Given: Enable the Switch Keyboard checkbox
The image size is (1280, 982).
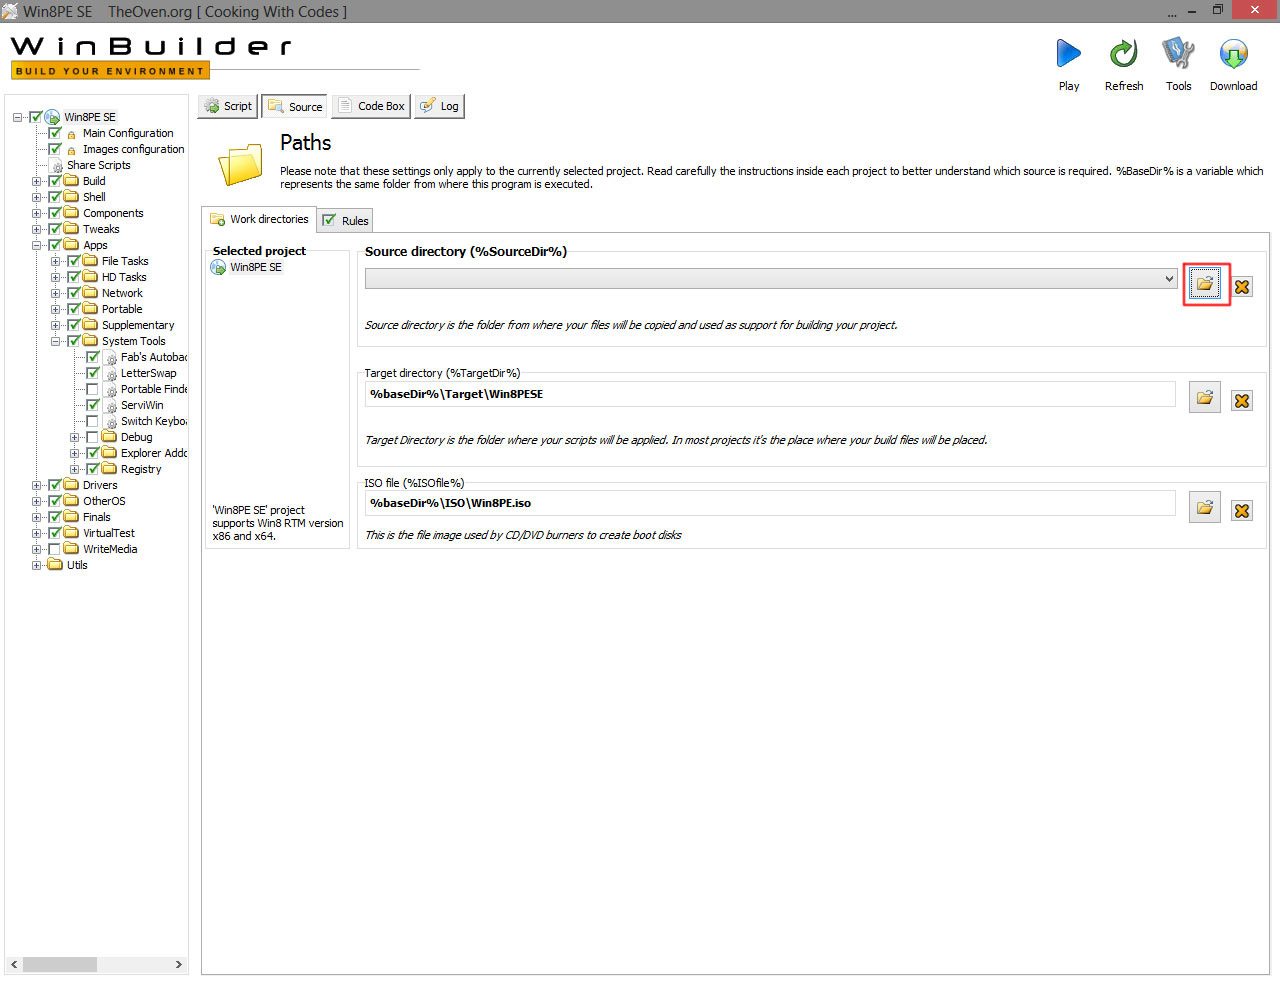Looking at the screenshot, I should tap(93, 421).
